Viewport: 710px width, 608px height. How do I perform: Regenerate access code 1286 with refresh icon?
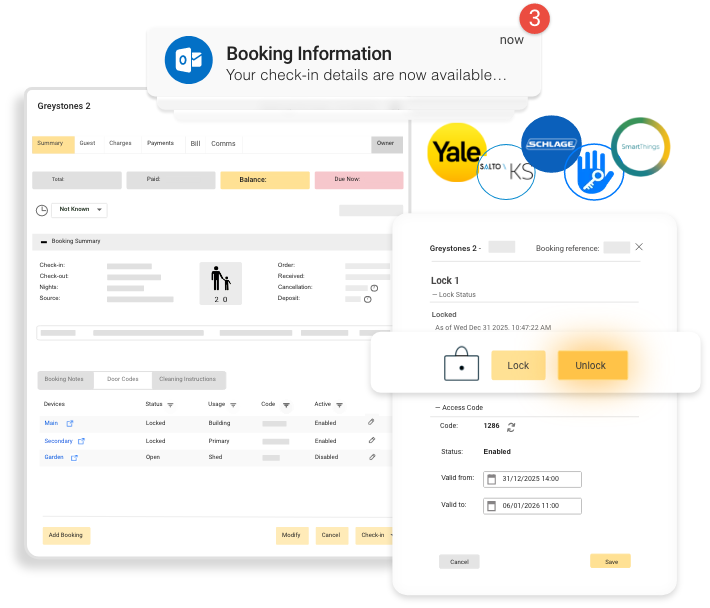pyautogui.click(x=511, y=427)
